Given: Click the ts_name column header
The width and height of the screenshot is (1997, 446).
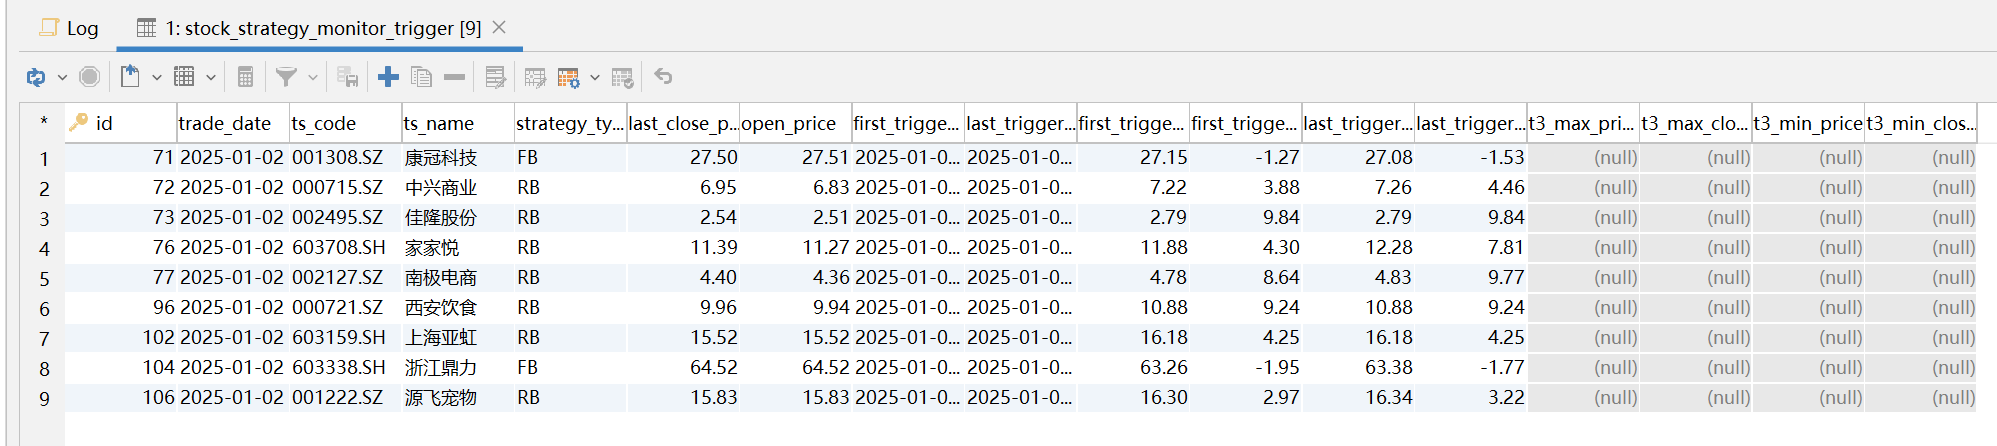Looking at the screenshot, I should tap(439, 123).
